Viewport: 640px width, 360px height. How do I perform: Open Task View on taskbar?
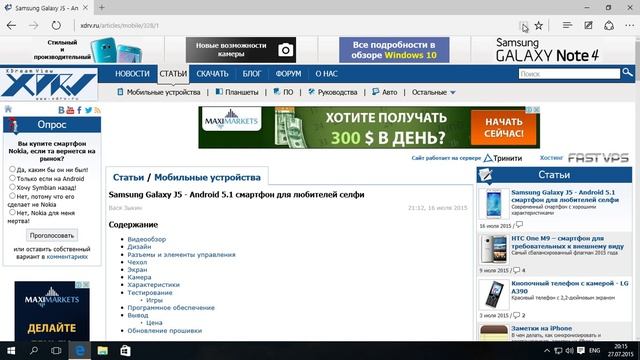tap(56, 351)
